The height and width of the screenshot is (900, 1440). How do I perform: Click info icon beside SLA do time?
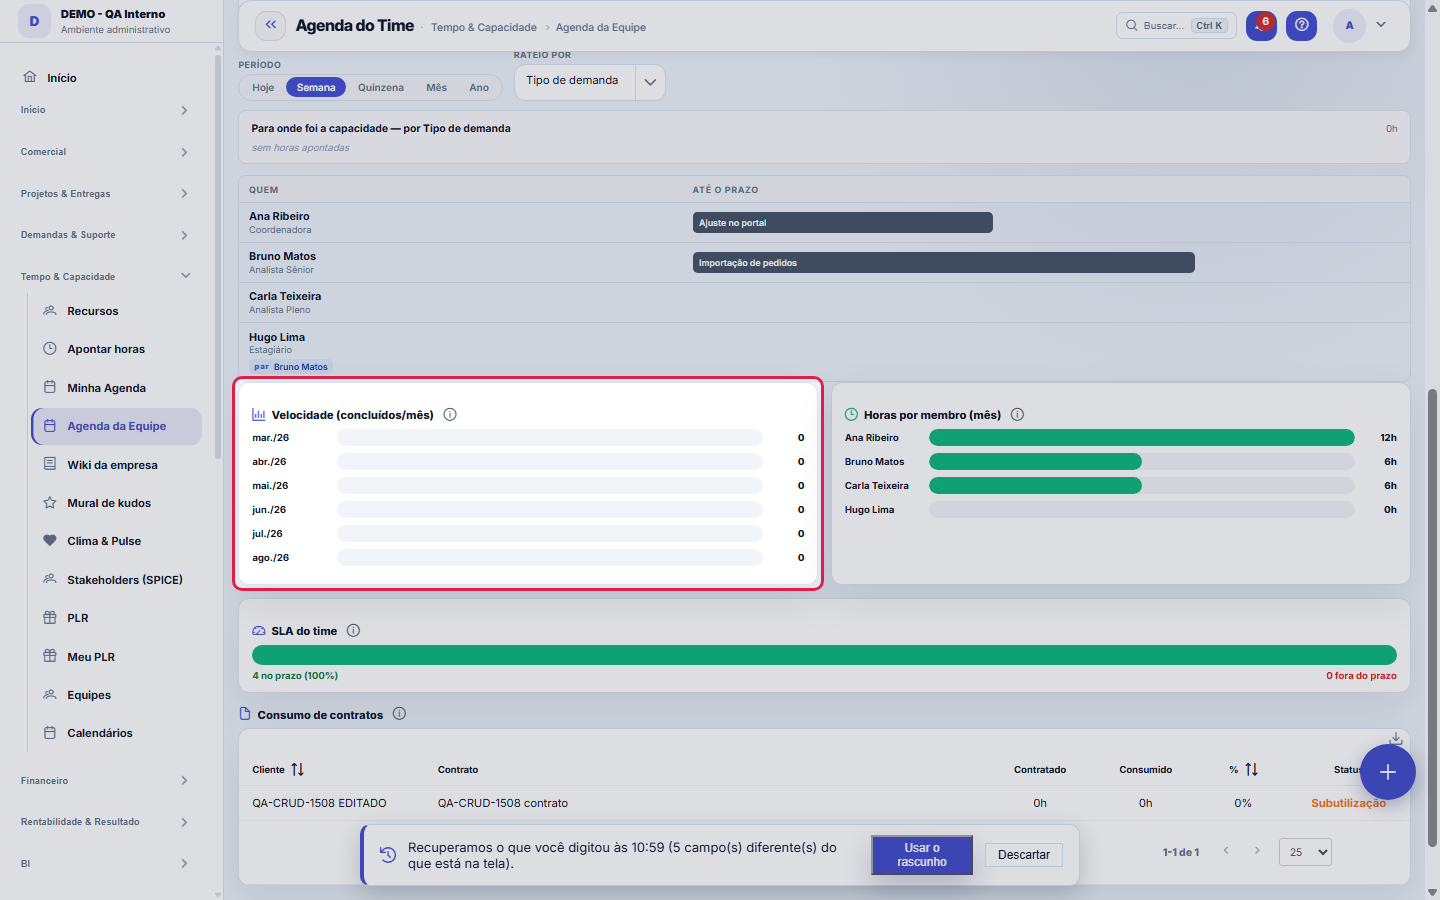[353, 631]
